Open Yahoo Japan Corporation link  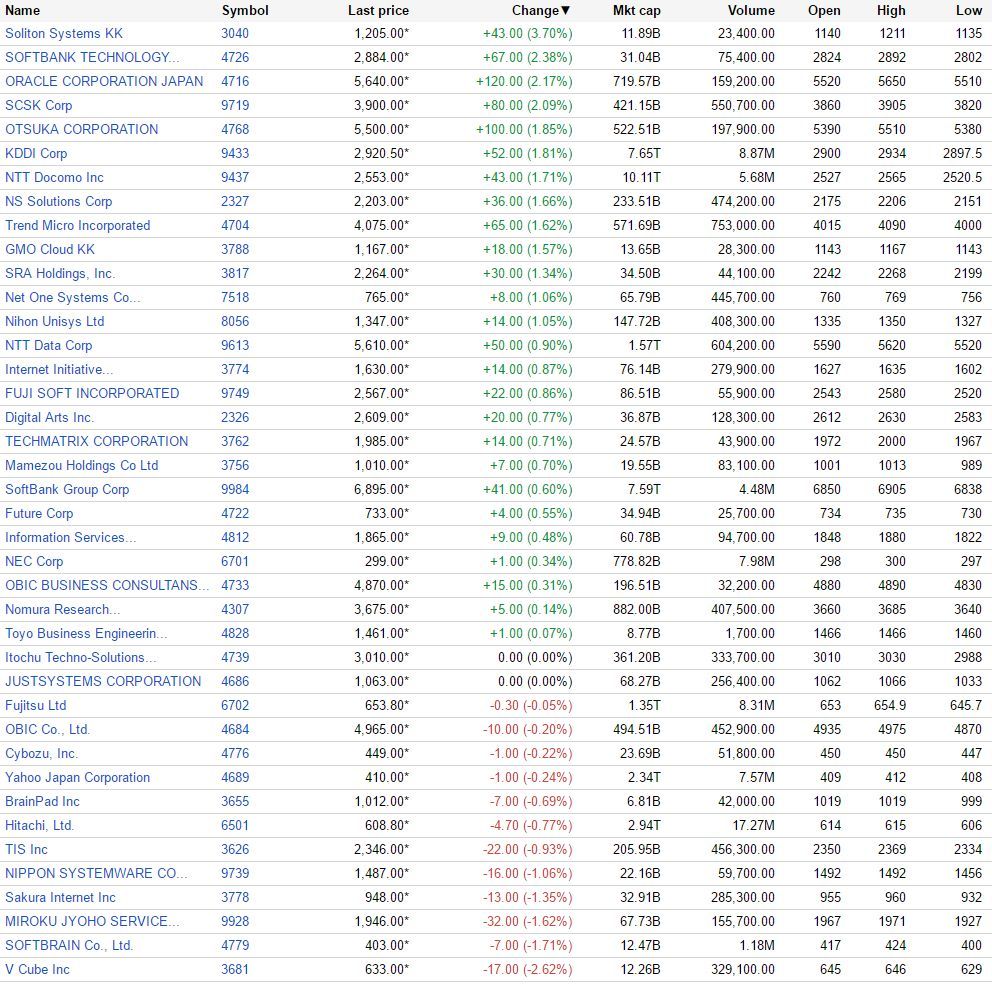78,778
